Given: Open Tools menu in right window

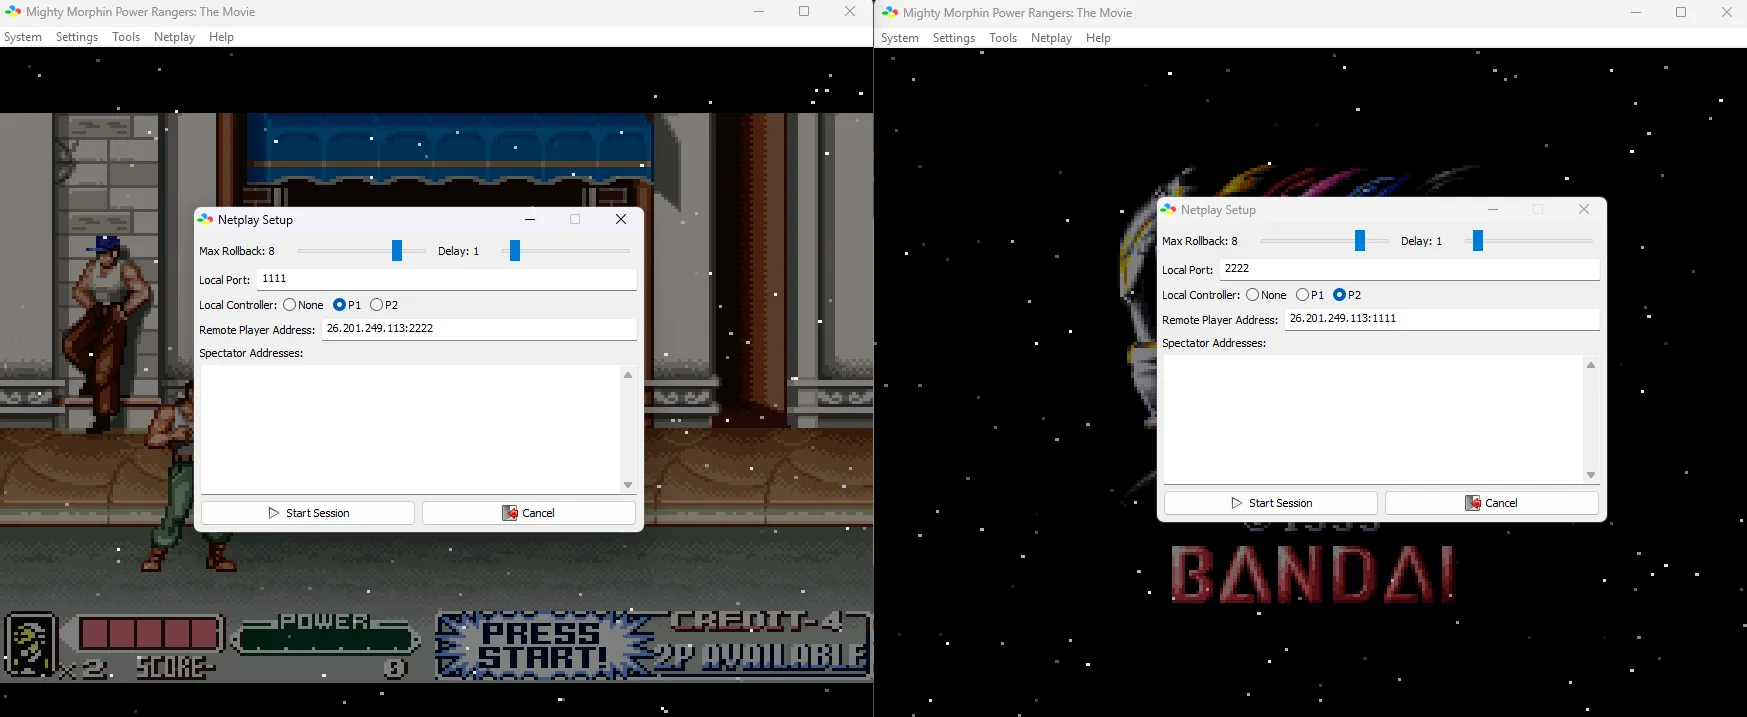Looking at the screenshot, I should (x=1003, y=38).
